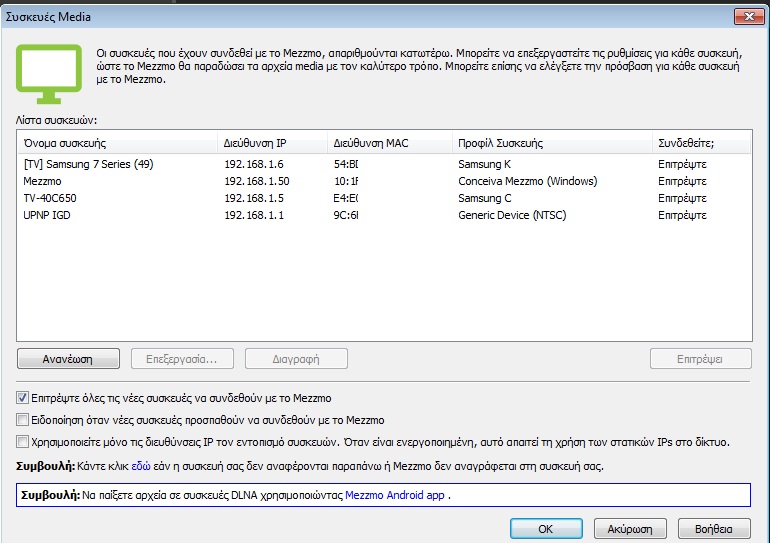Click MAC address starting with 10:1
This screenshot has width=770, height=543.
pos(346,181)
